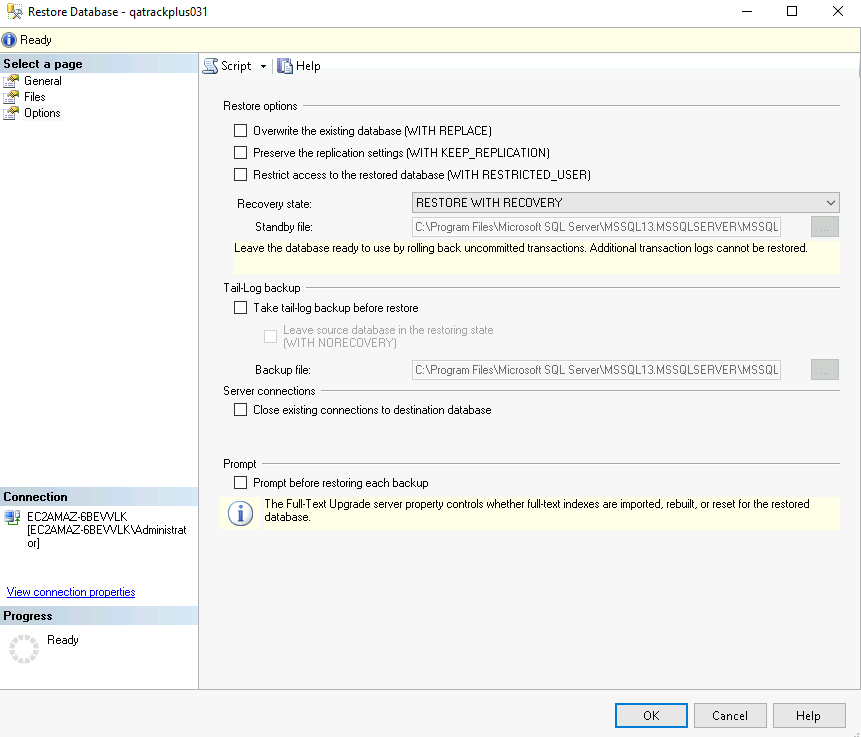The height and width of the screenshot is (737, 861).
Task: Click the progress spinner indicator
Action: coord(24,649)
